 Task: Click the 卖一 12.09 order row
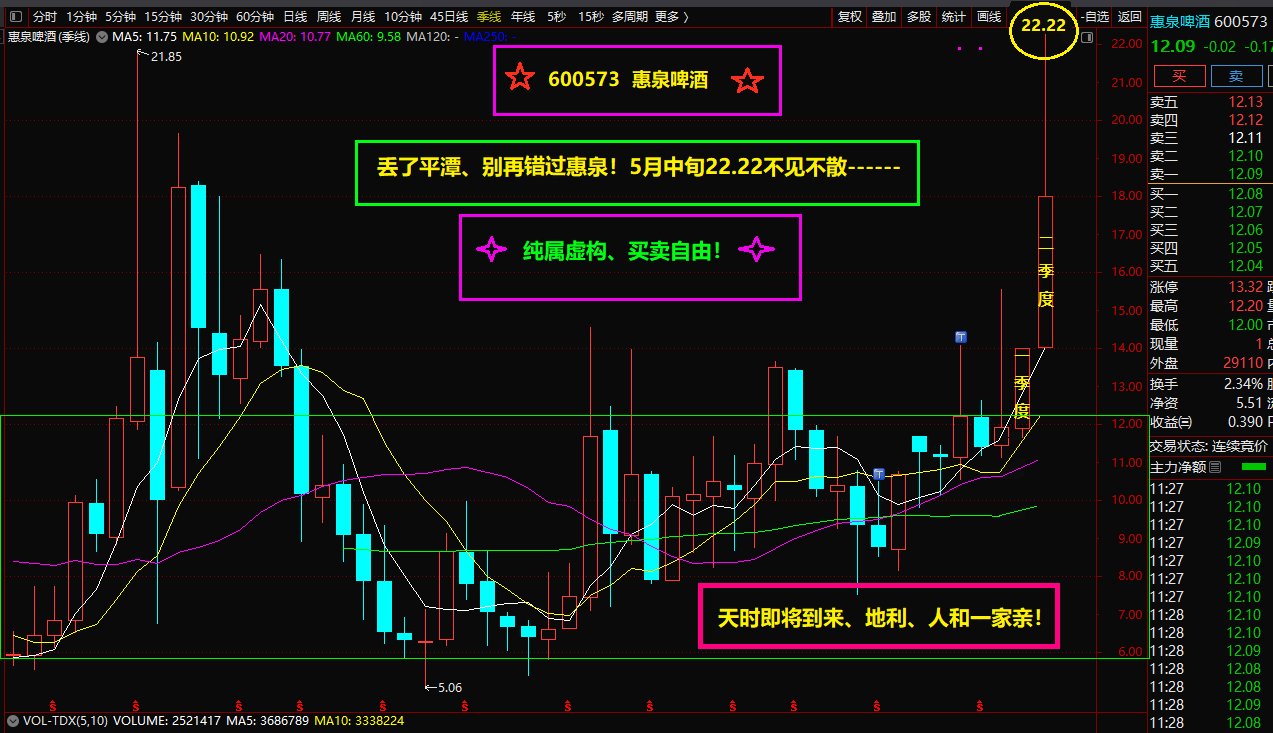point(1209,174)
